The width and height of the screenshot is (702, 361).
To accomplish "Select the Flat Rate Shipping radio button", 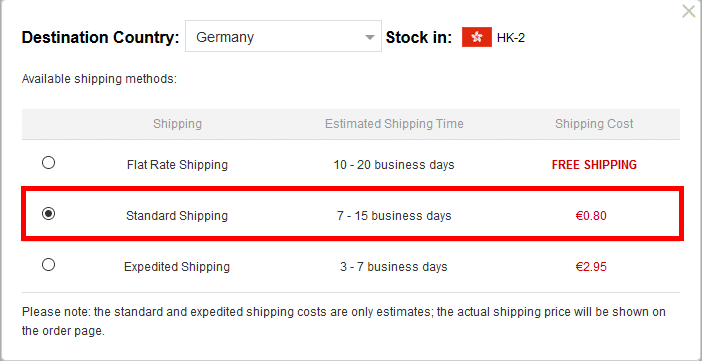I will coord(48,162).
